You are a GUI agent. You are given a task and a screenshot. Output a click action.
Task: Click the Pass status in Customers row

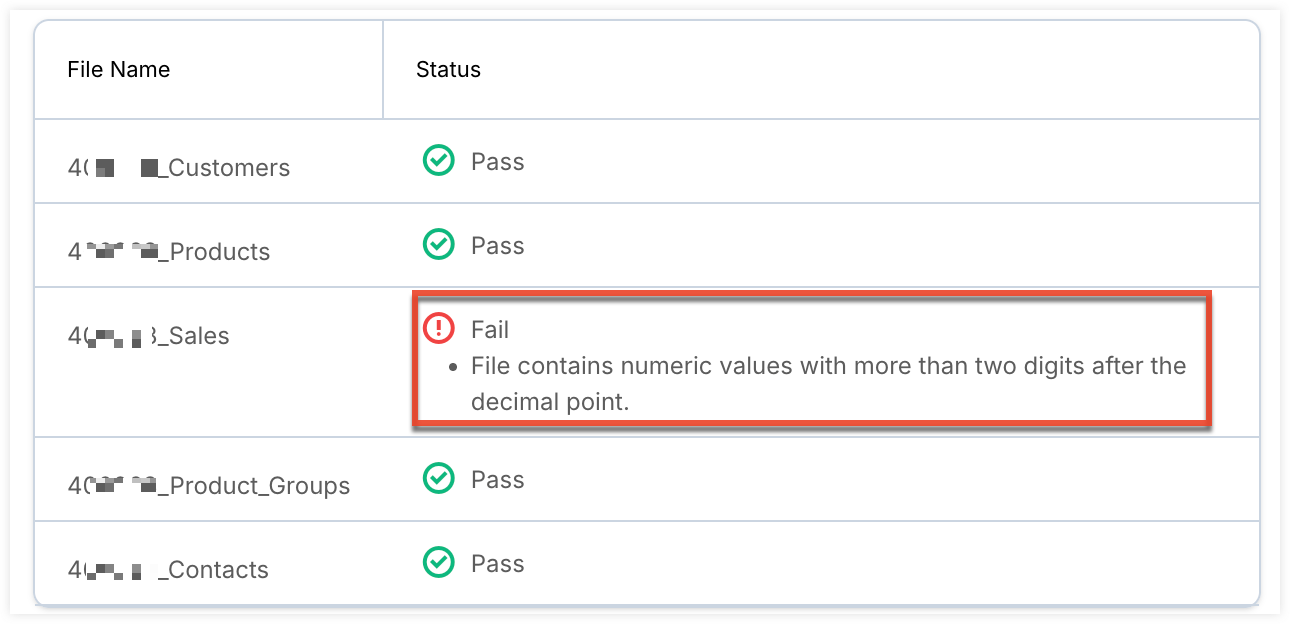coord(497,162)
